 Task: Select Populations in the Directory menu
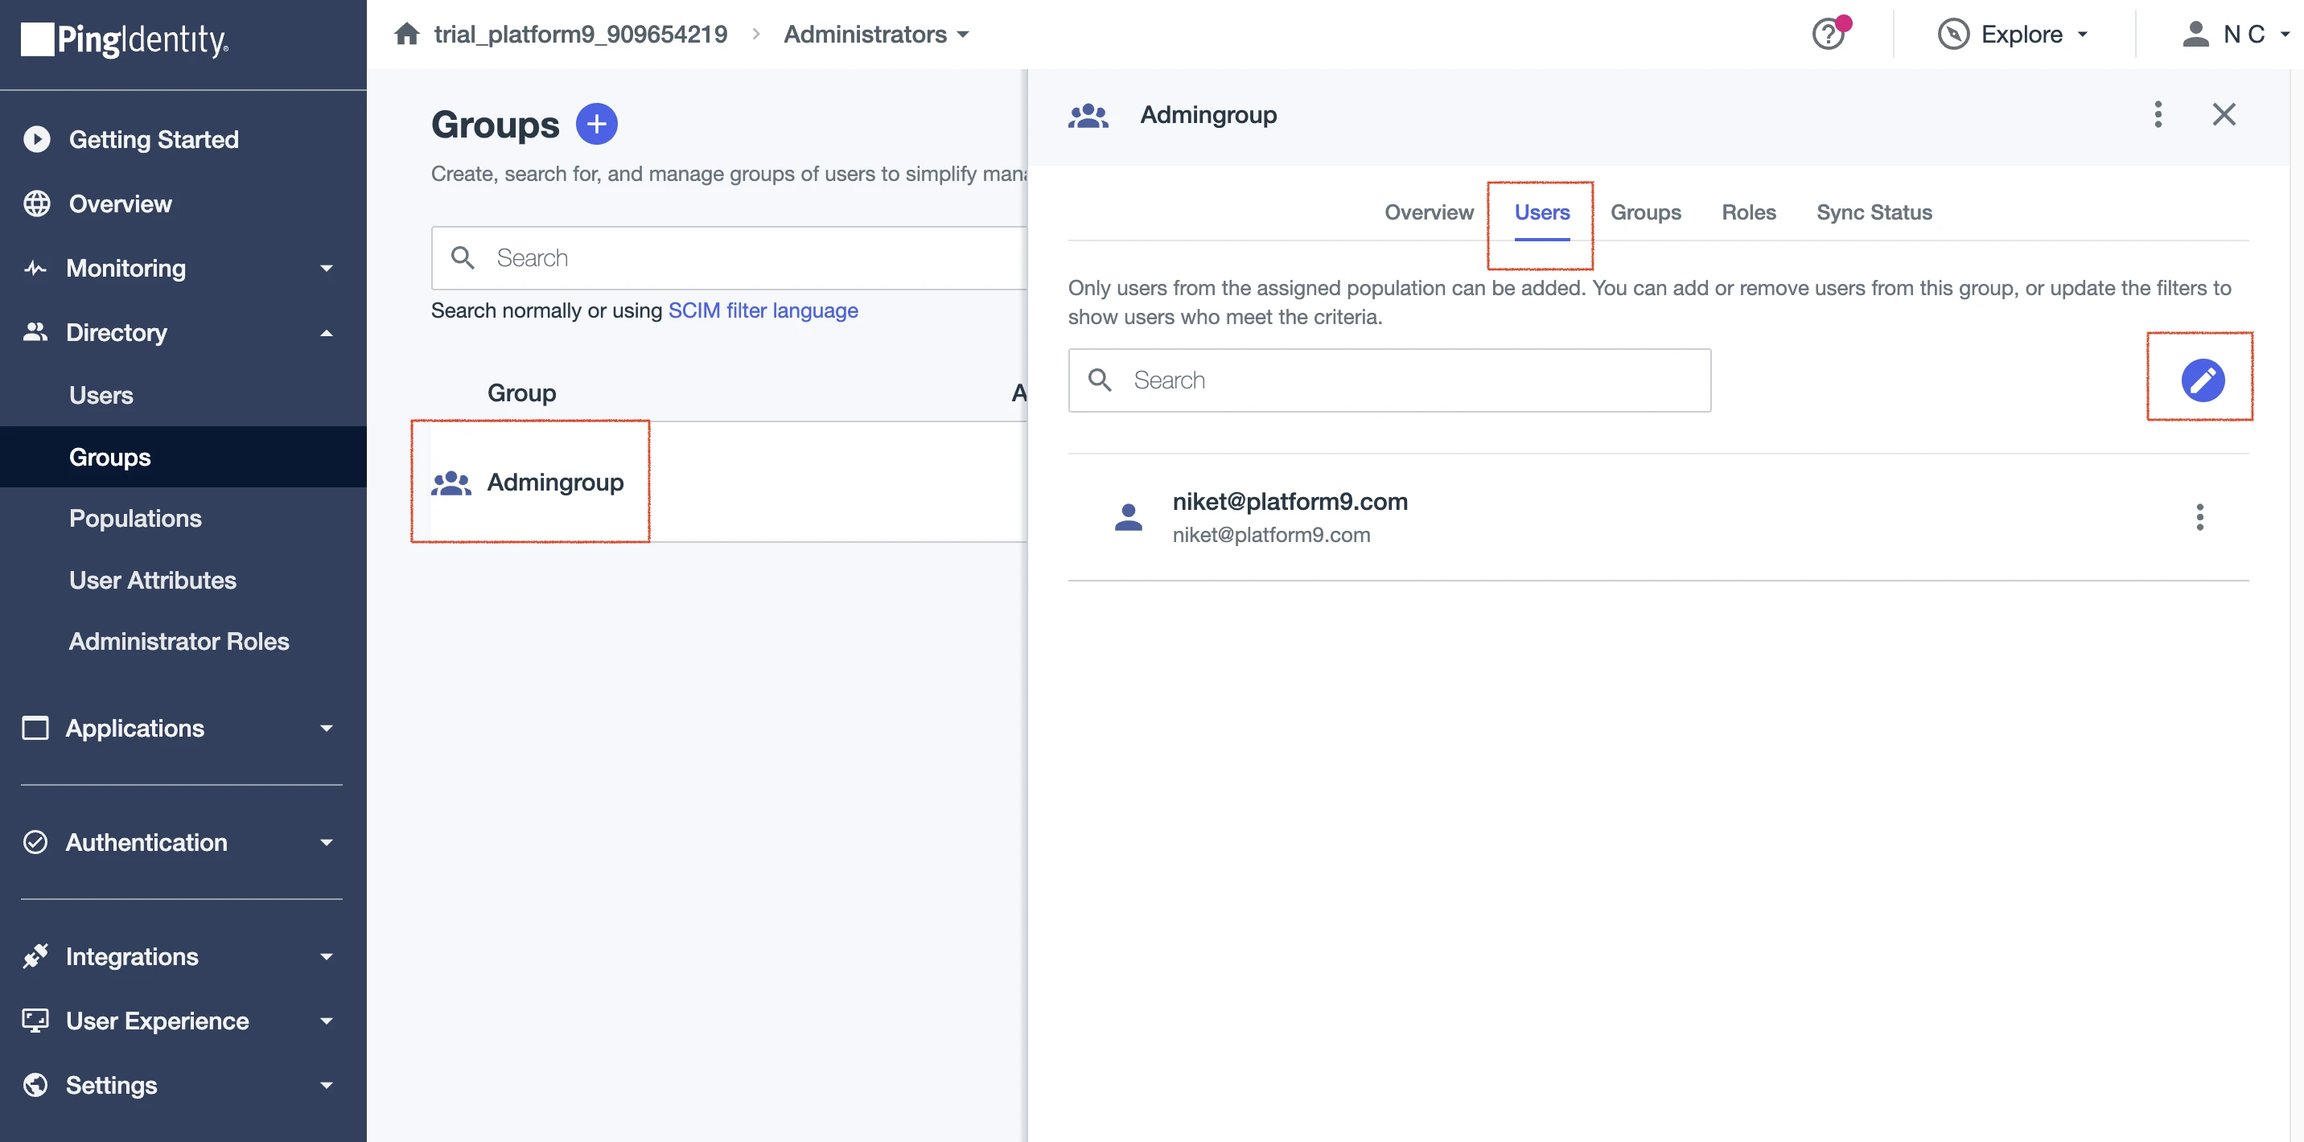pos(135,518)
